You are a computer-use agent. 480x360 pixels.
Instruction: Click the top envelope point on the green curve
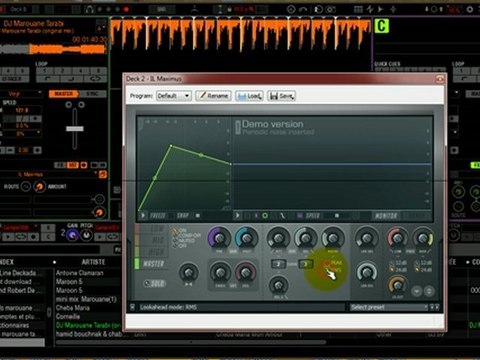point(171,146)
